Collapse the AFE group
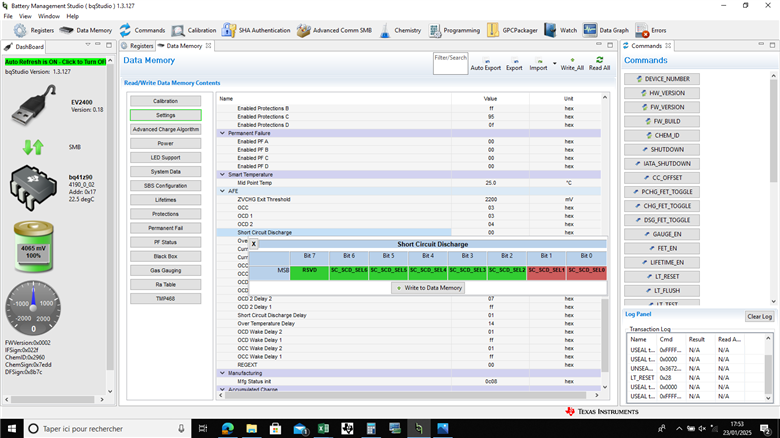The height and width of the screenshot is (438, 780). pyautogui.click(x=222, y=191)
